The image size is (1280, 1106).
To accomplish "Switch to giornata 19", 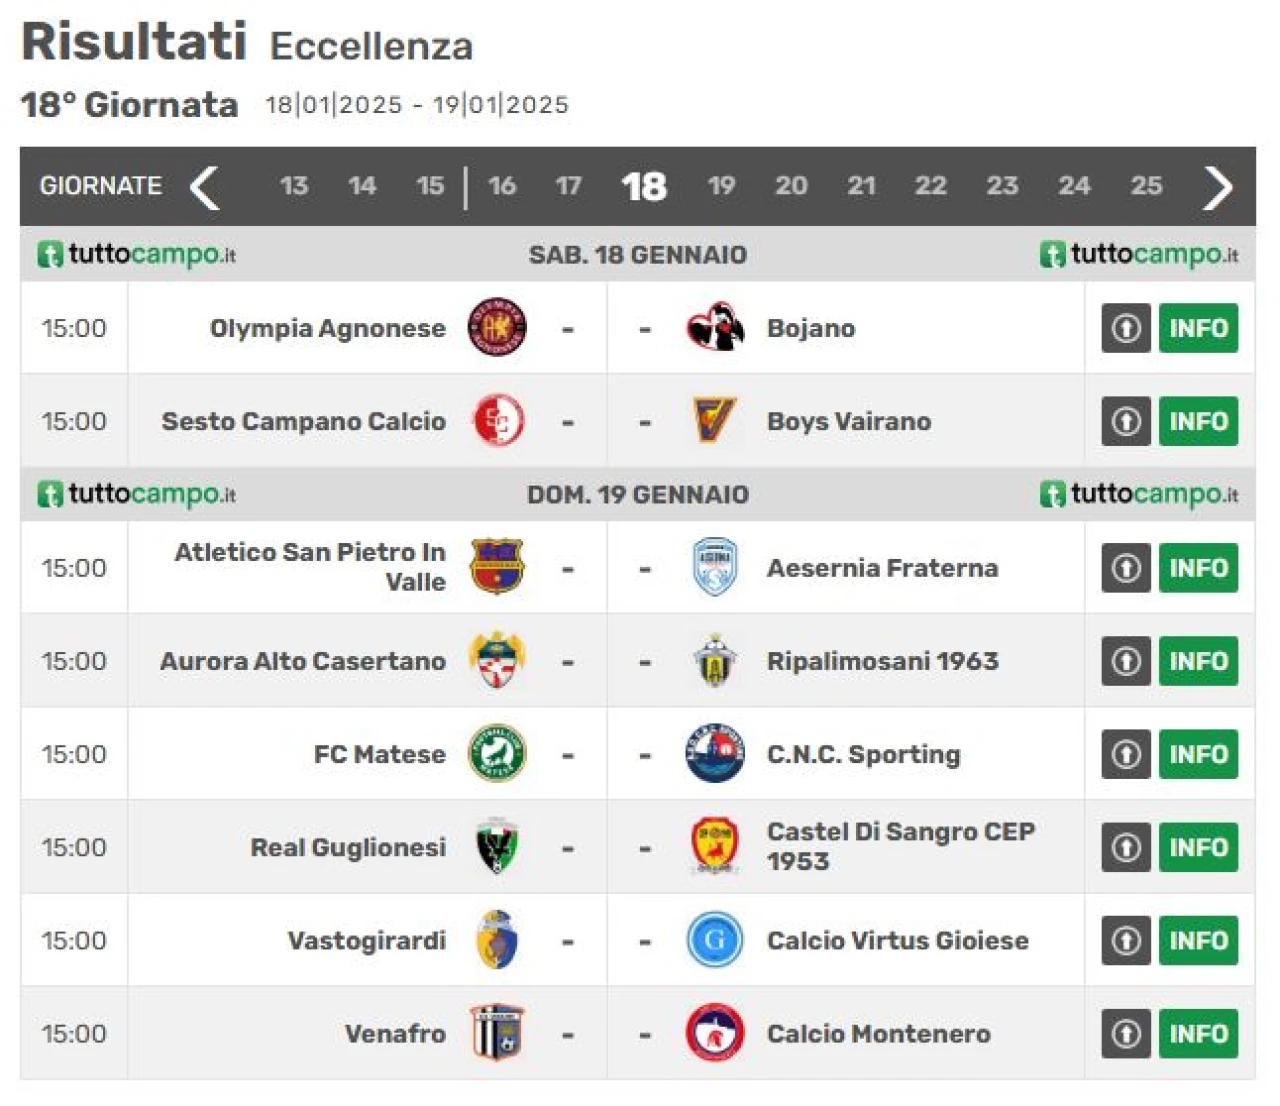I will point(721,186).
